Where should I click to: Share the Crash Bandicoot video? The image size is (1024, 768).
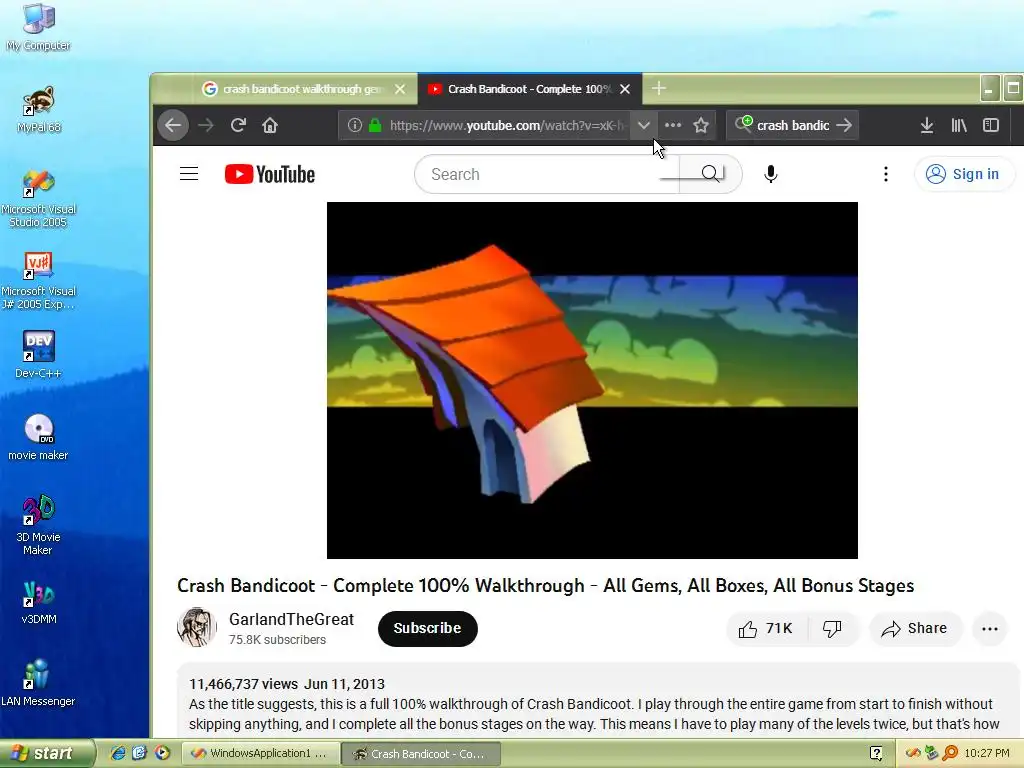tap(914, 628)
